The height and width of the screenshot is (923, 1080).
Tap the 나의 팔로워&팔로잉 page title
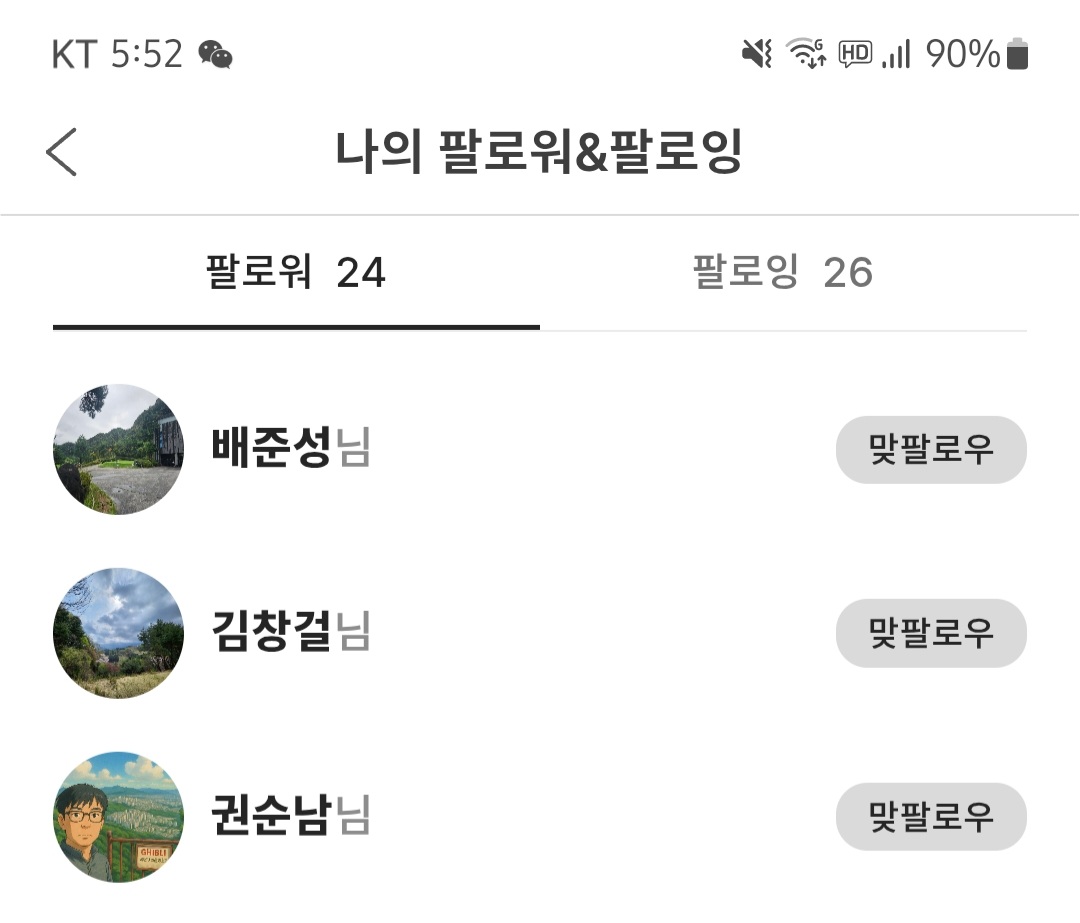point(538,152)
